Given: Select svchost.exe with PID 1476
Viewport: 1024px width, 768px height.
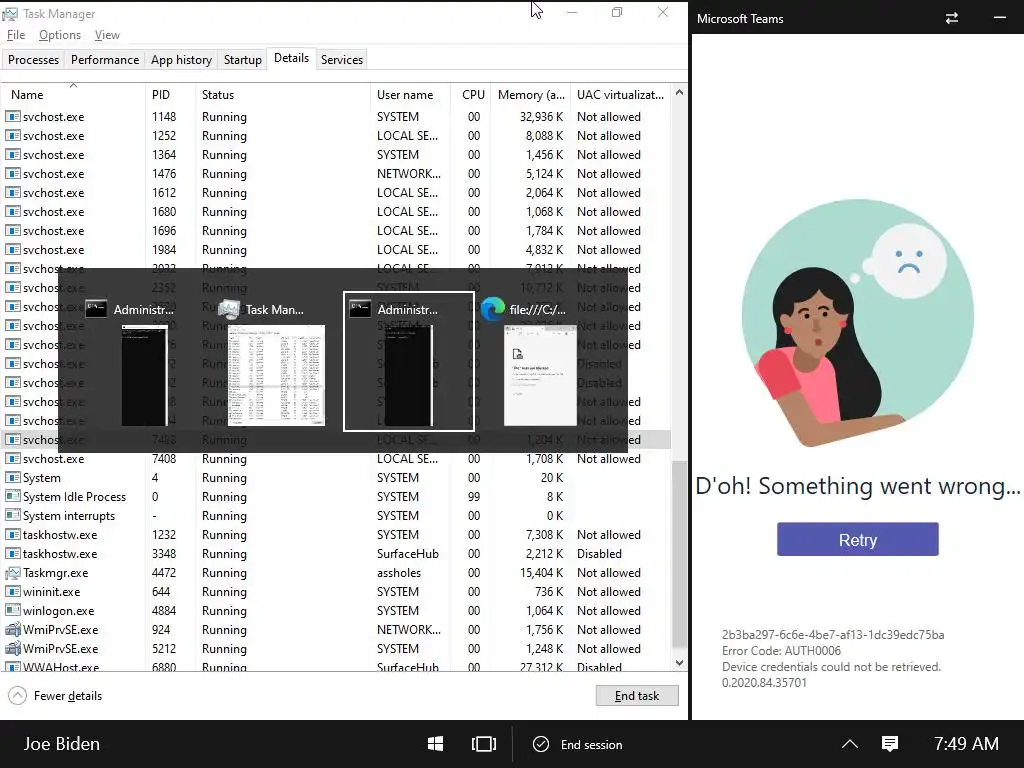Looking at the screenshot, I should click(x=336, y=174).
